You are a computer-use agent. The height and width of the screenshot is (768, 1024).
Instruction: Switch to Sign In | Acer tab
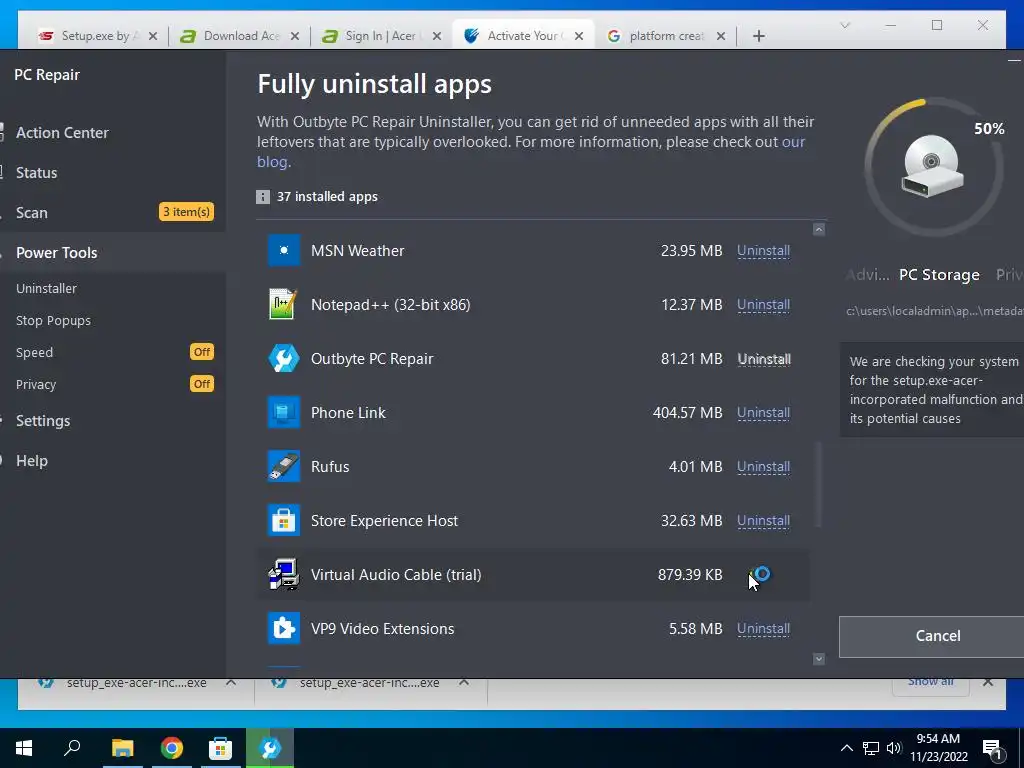[381, 36]
